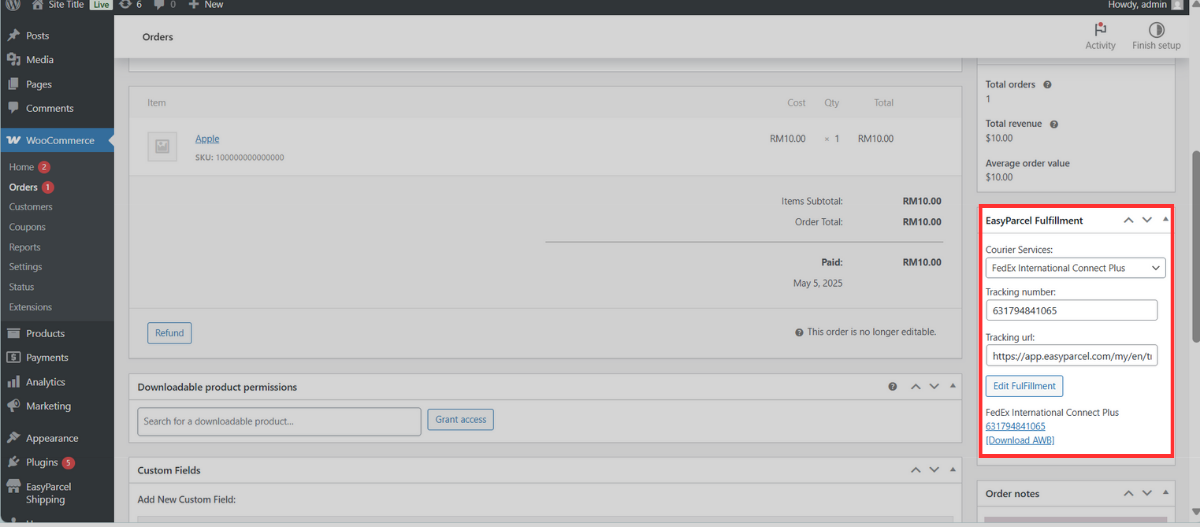Click the Finish setup icon
Viewport: 1200px width, 527px height.
pos(1156,36)
